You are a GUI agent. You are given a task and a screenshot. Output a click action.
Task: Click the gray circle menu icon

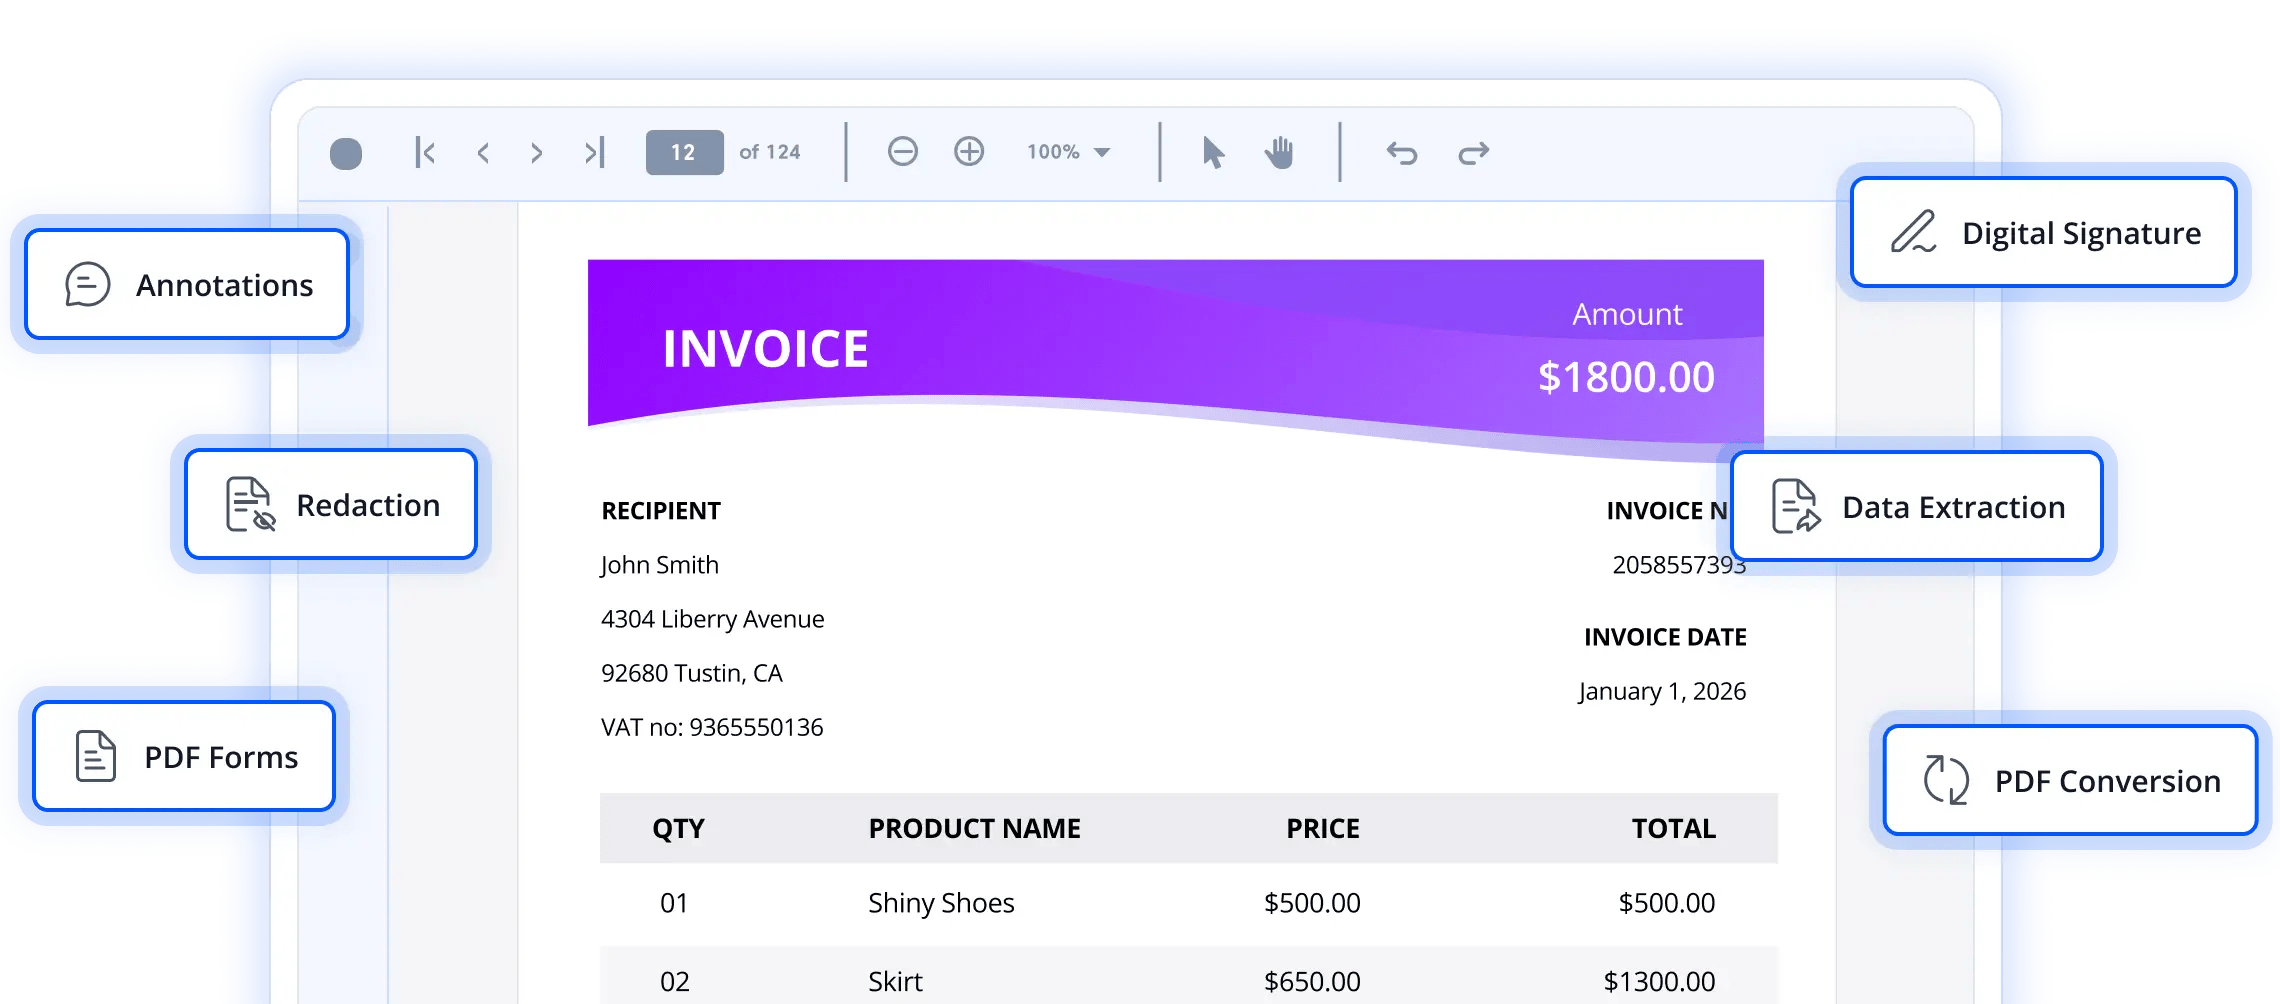pyautogui.click(x=346, y=153)
